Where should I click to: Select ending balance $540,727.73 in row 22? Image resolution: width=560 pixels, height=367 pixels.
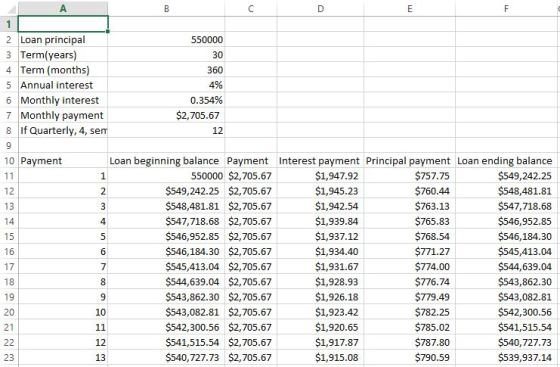click(x=506, y=342)
